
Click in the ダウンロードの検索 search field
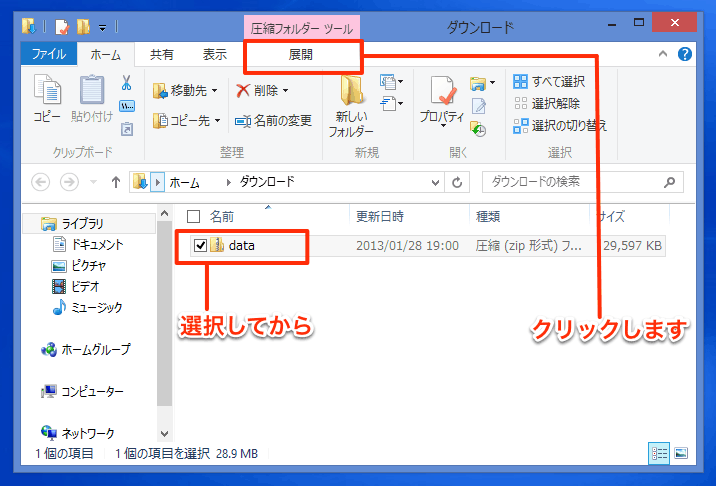click(x=583, y=183)
